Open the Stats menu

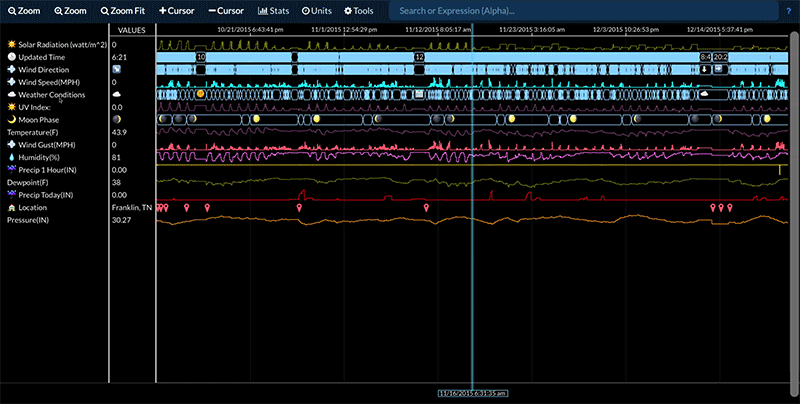274,10
